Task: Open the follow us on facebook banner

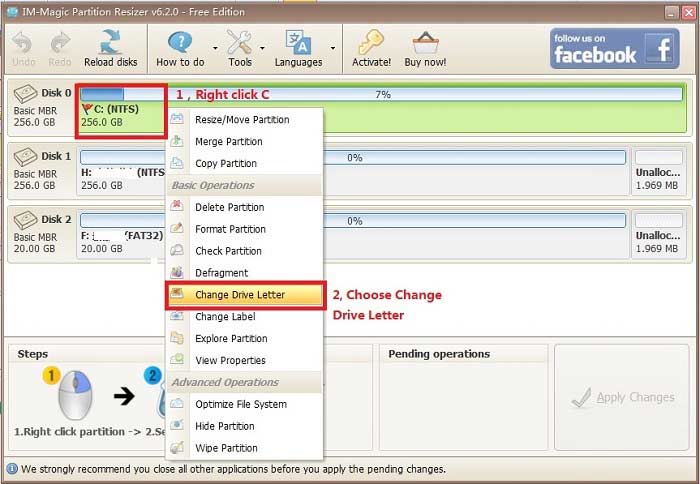Action: pyautogui.click(x=615, y=48)
